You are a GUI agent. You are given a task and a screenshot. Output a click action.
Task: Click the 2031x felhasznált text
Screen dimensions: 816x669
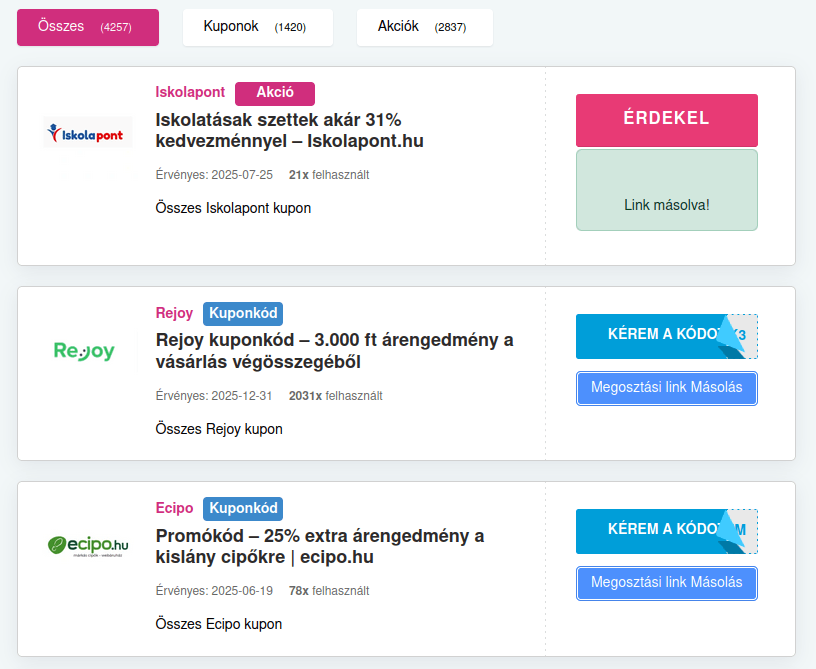pos(336,396)
